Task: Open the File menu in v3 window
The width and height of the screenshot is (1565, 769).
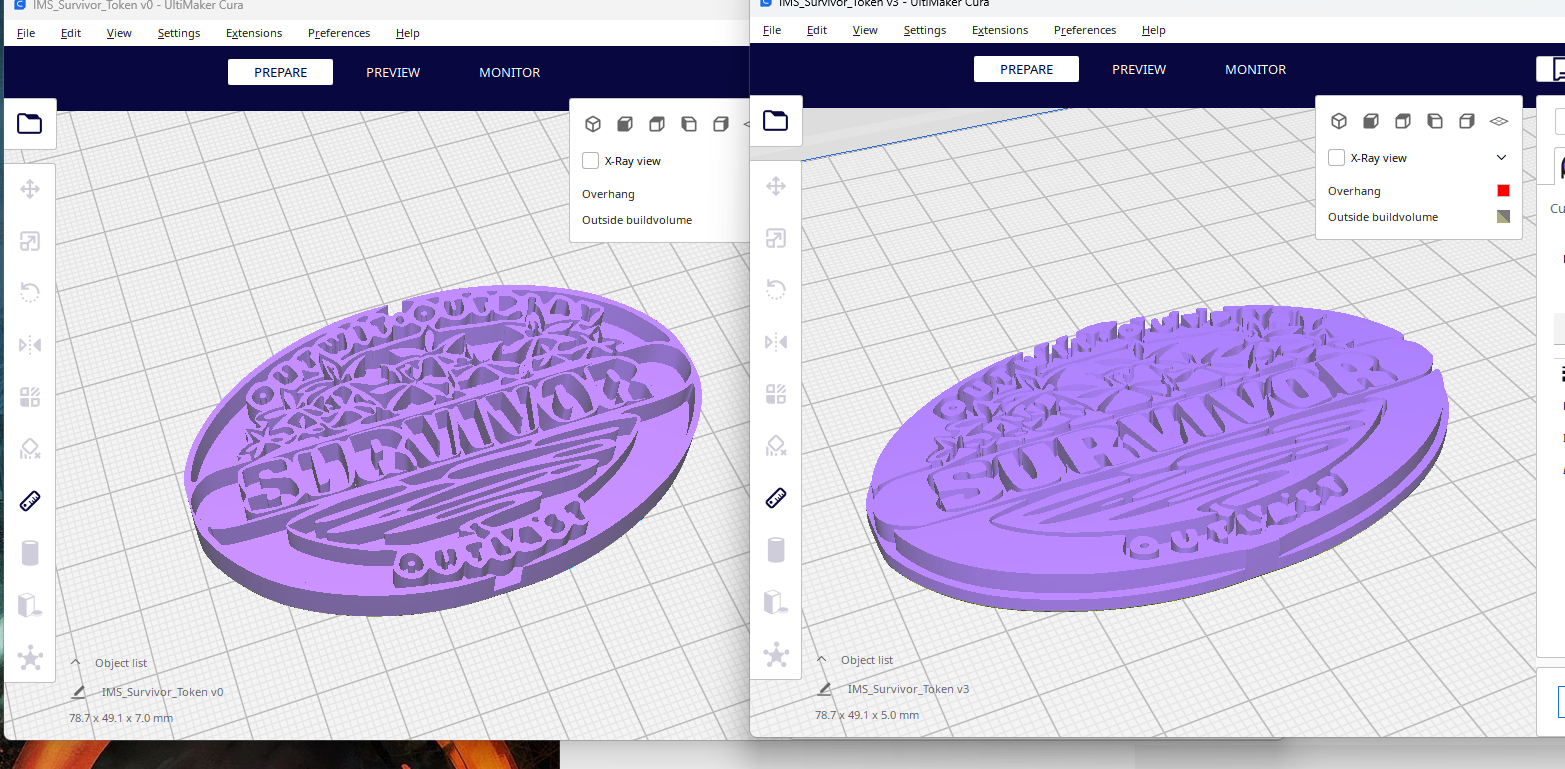Action: pos(772,30)
